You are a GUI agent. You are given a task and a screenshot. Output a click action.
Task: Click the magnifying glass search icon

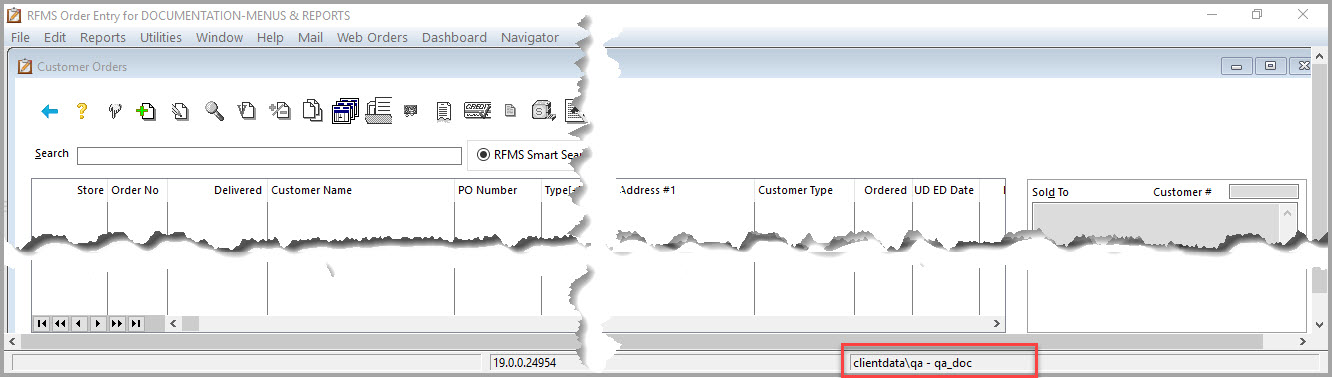pos(214,111)
